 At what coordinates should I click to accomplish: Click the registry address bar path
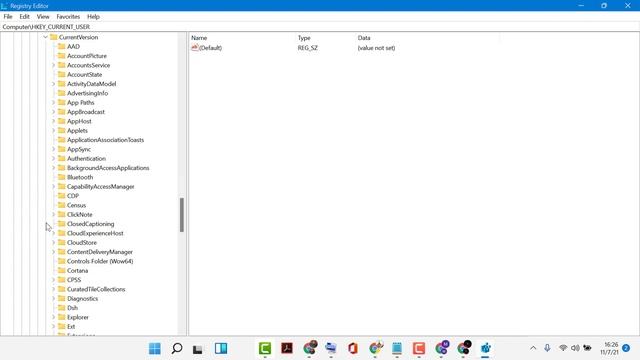click(x=46, y=27)
